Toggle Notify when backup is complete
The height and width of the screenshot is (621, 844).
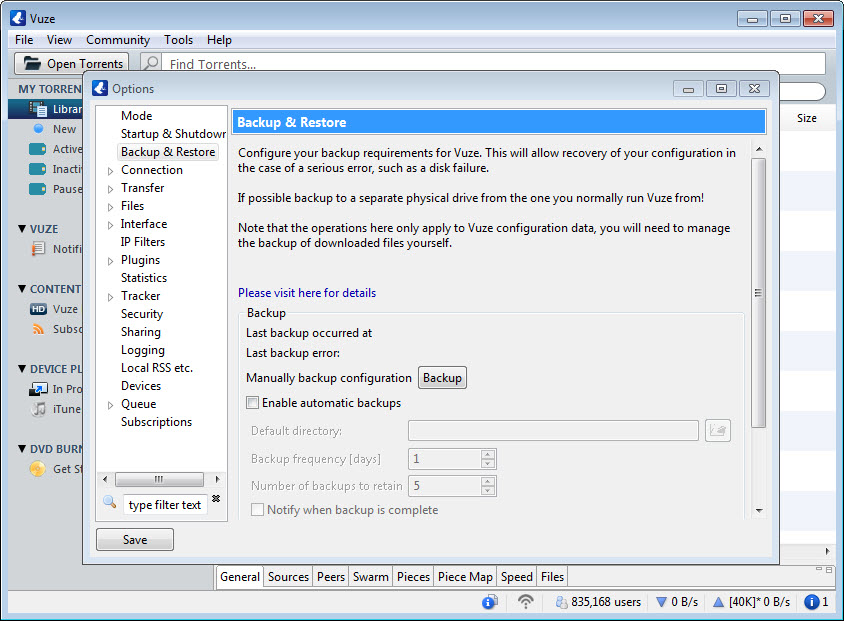[x=257, y=510]
